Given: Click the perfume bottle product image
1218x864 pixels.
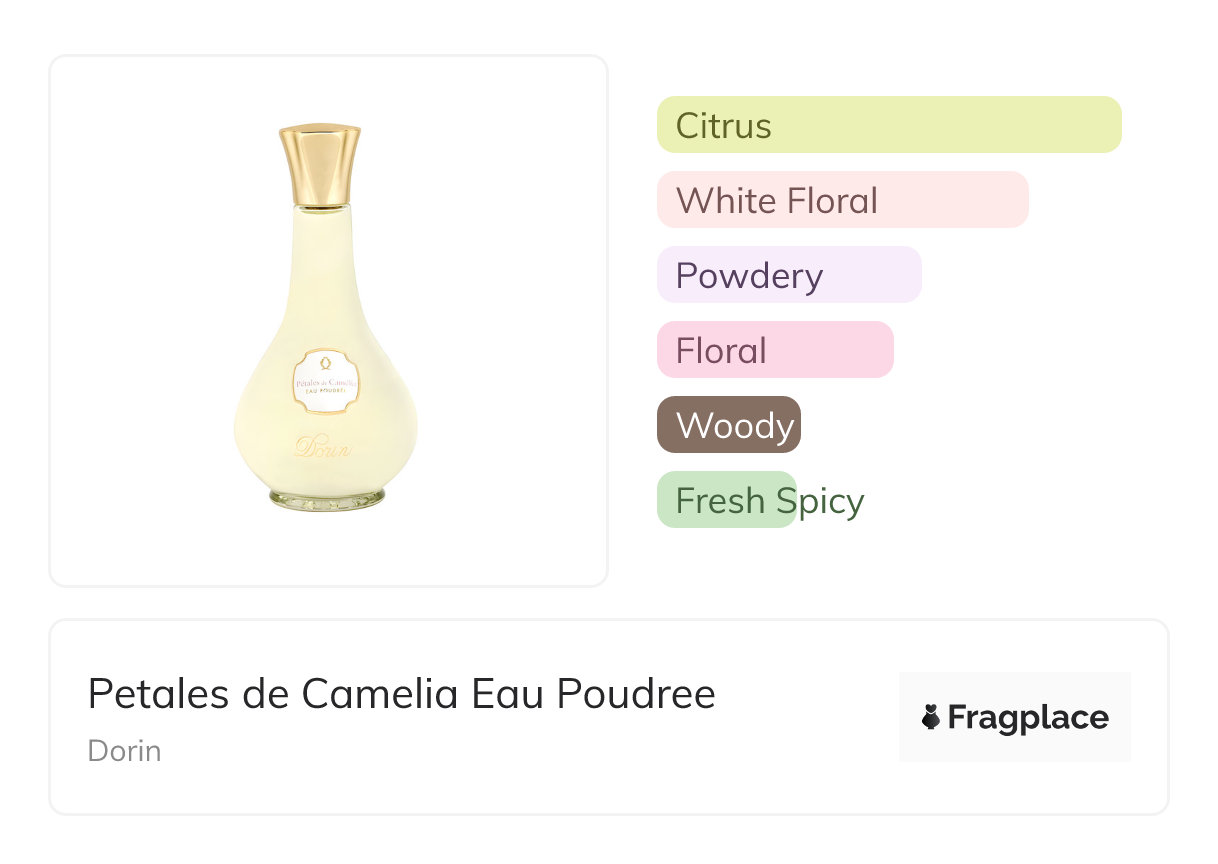Looking at the screenshot, I should [326, 320].
